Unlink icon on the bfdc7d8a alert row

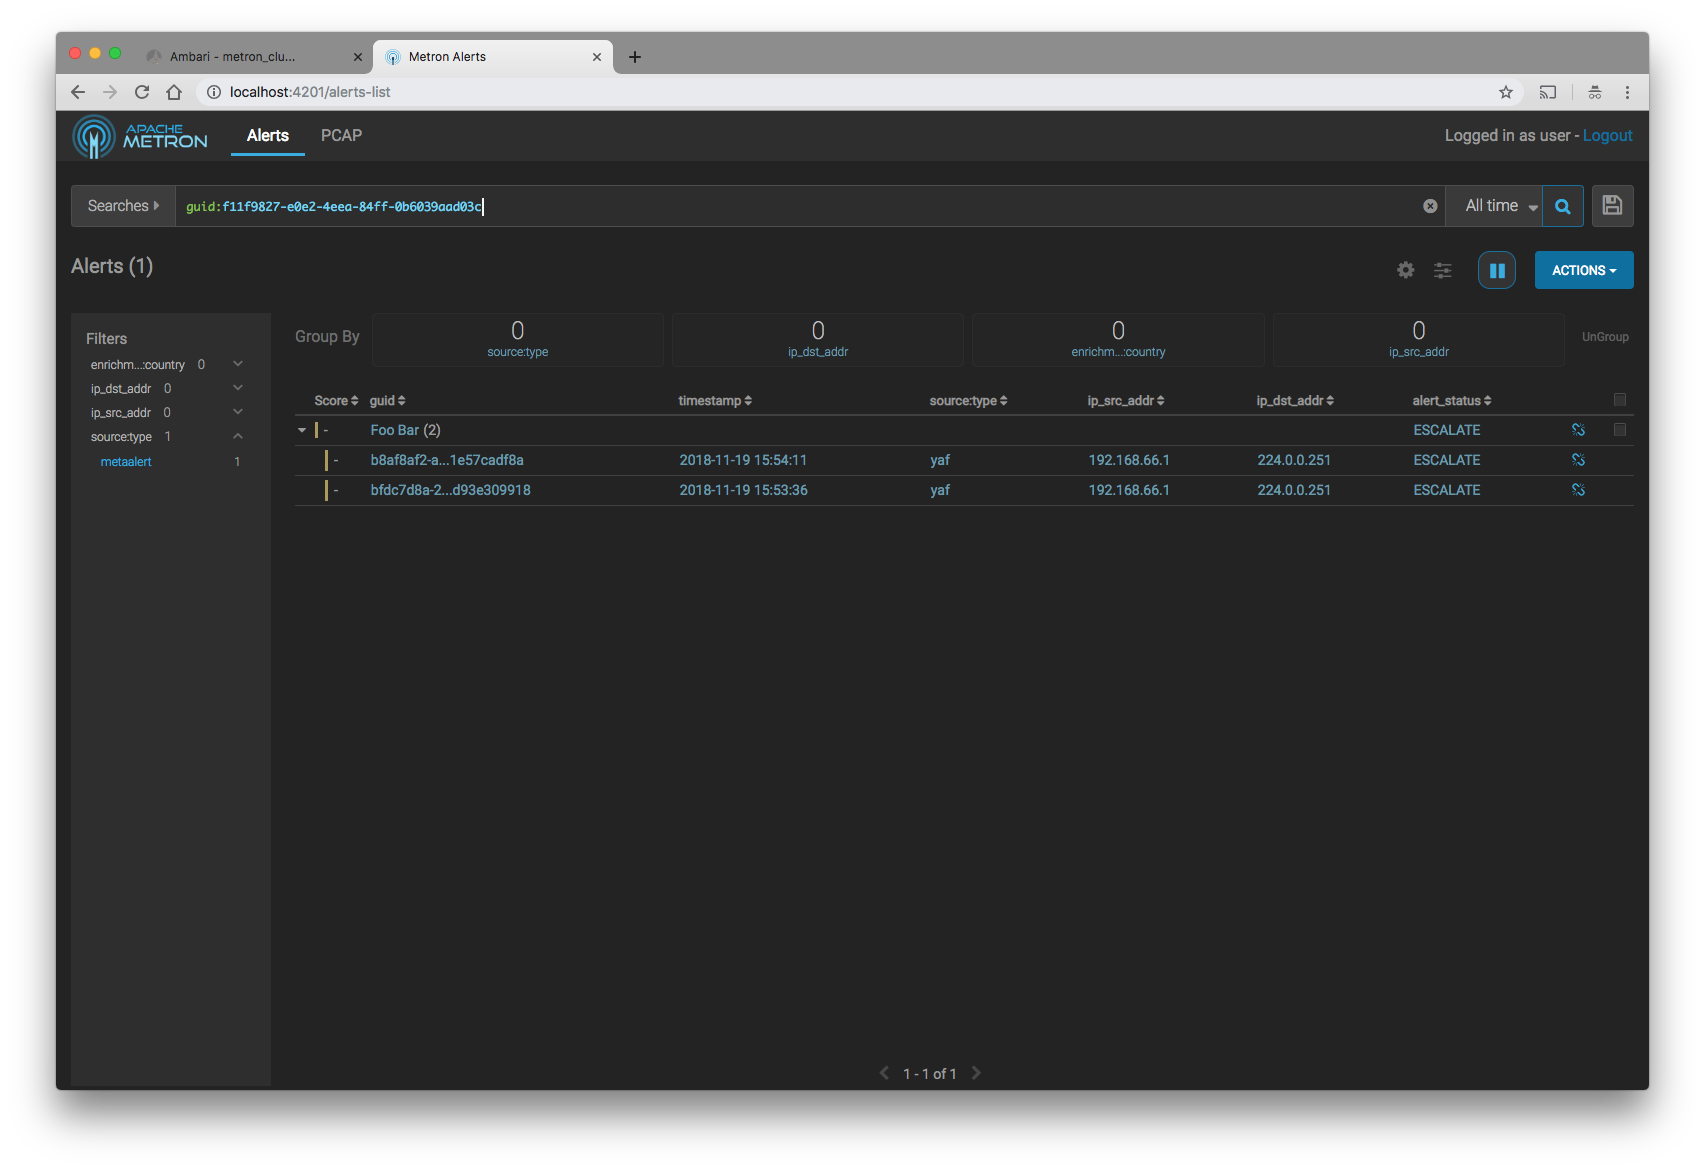tap(1578, 490)
